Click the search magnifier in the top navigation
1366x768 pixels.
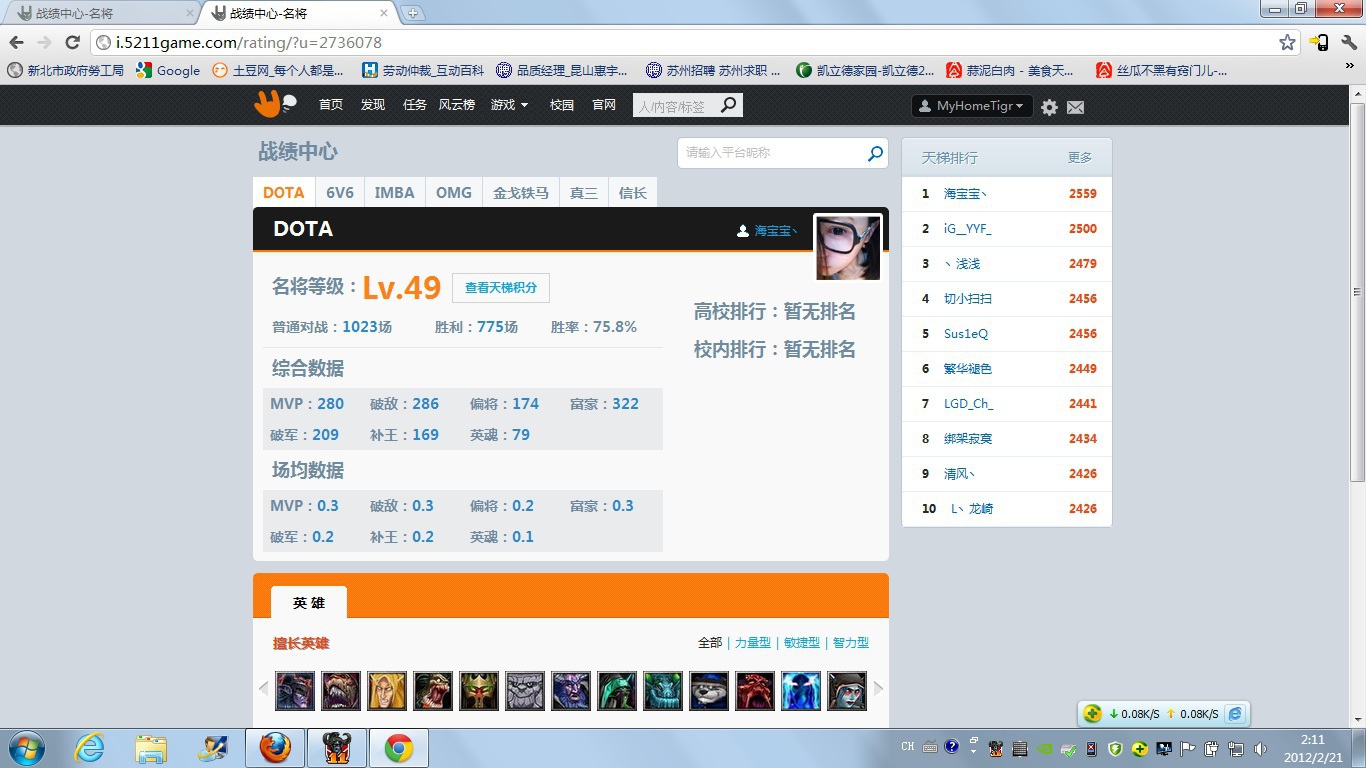729,105
